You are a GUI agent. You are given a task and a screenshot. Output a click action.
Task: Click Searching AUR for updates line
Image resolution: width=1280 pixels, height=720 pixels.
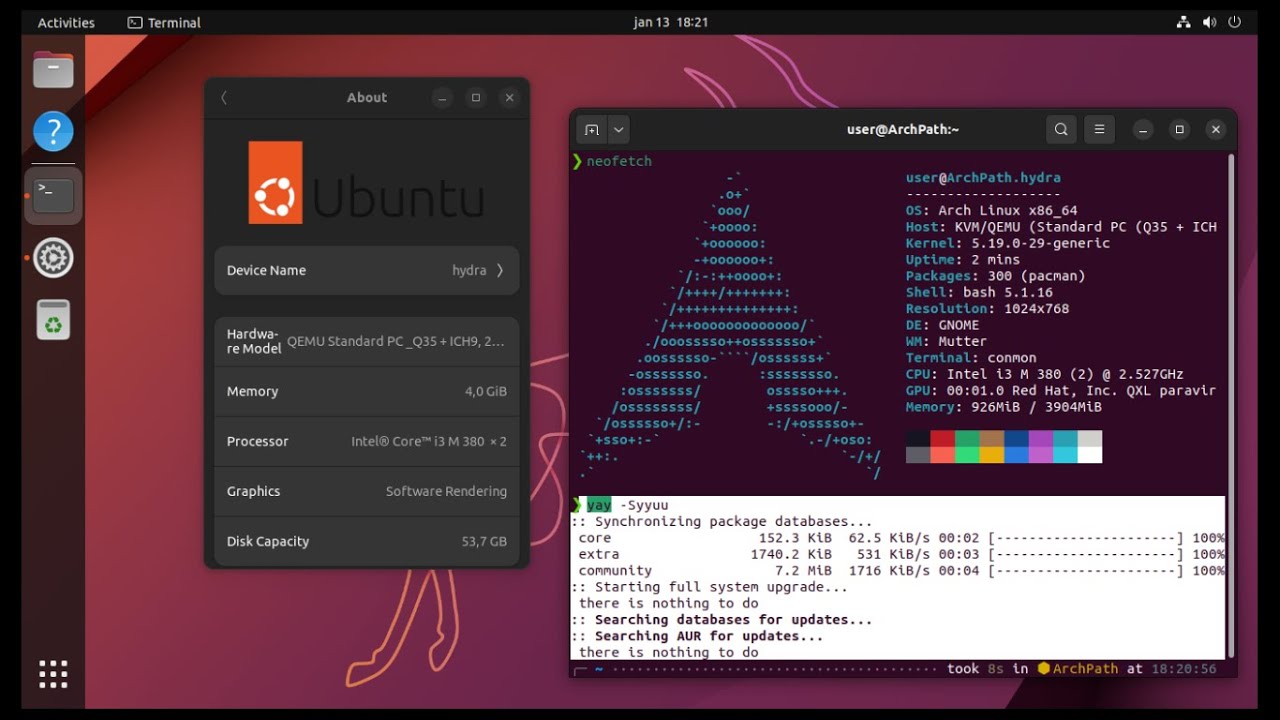pyautogui.click(x=697, y=636)
